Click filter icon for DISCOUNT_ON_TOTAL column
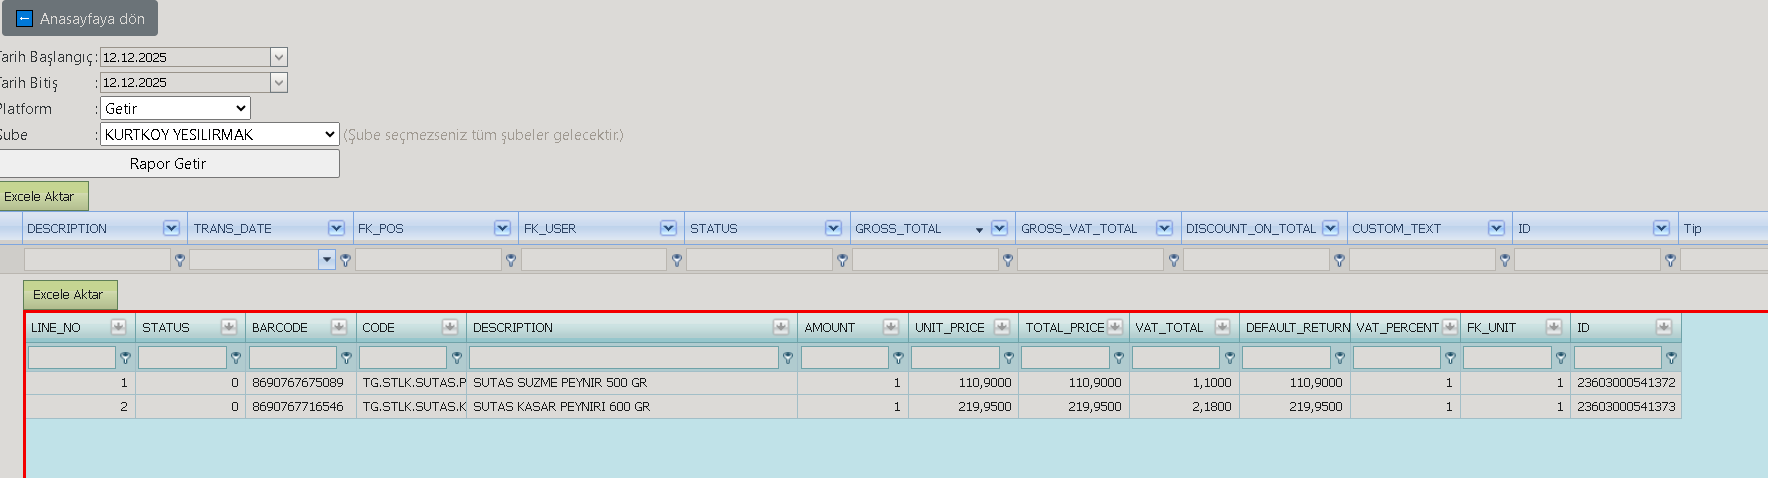Viewport: 1768px width, 478px height. click(1339, 260)
